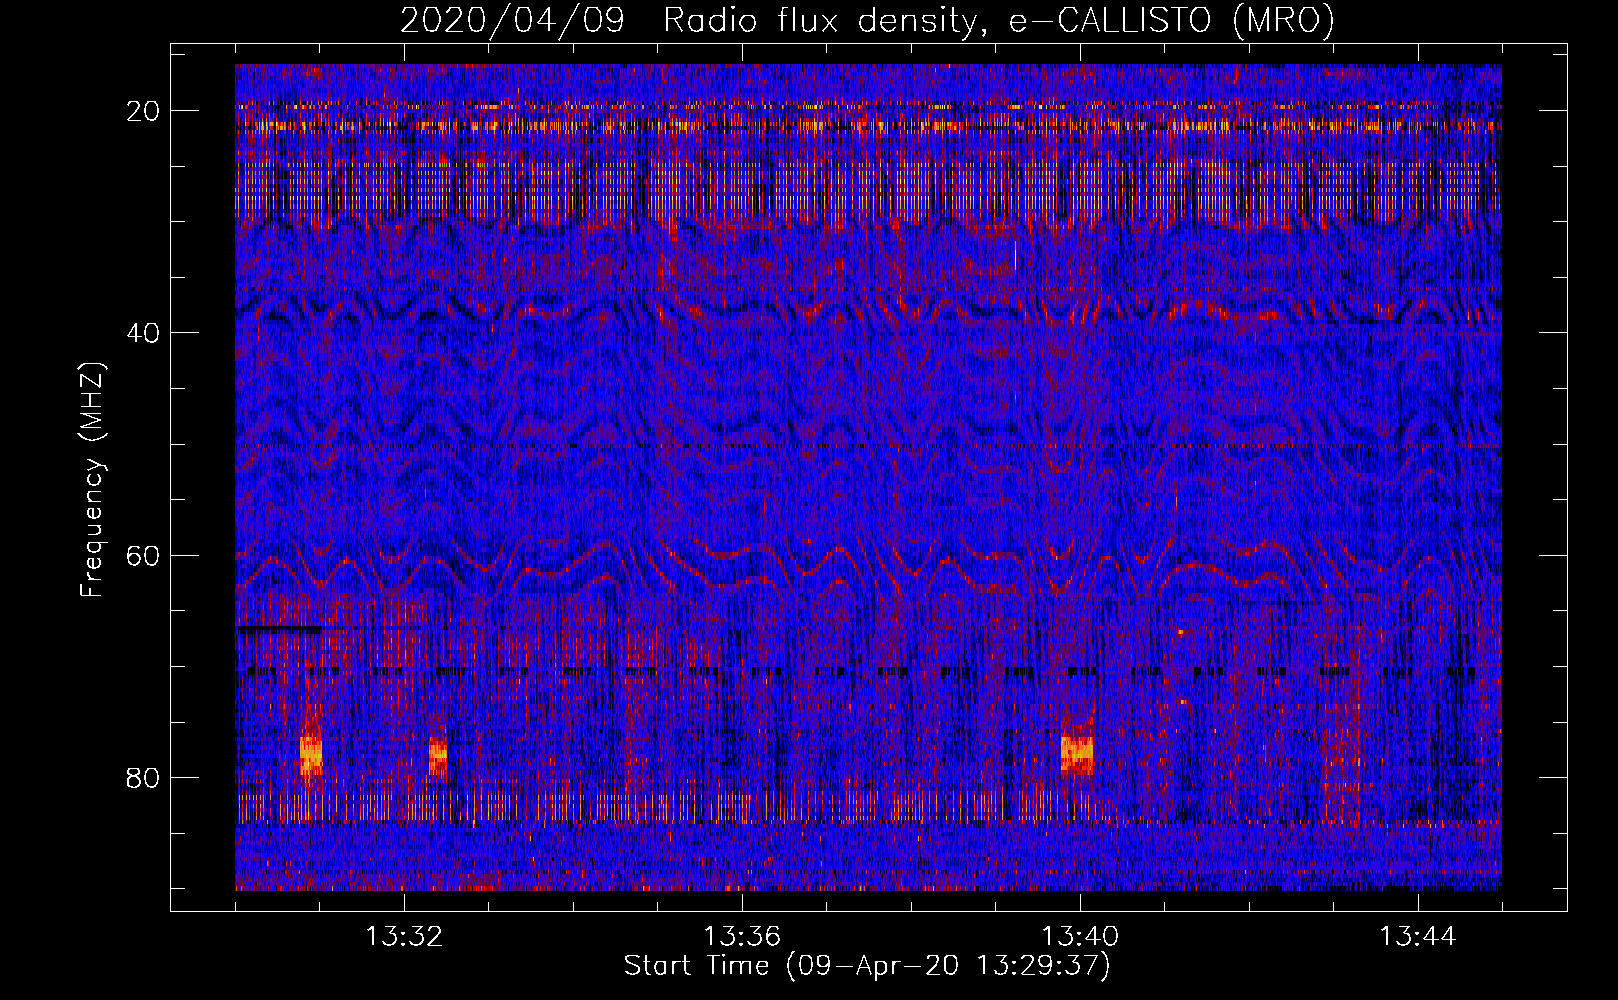Click the 20 MHz frequency tick label
The height and width of the screenshot is (1000, 1618).
(x=143, y=111)
